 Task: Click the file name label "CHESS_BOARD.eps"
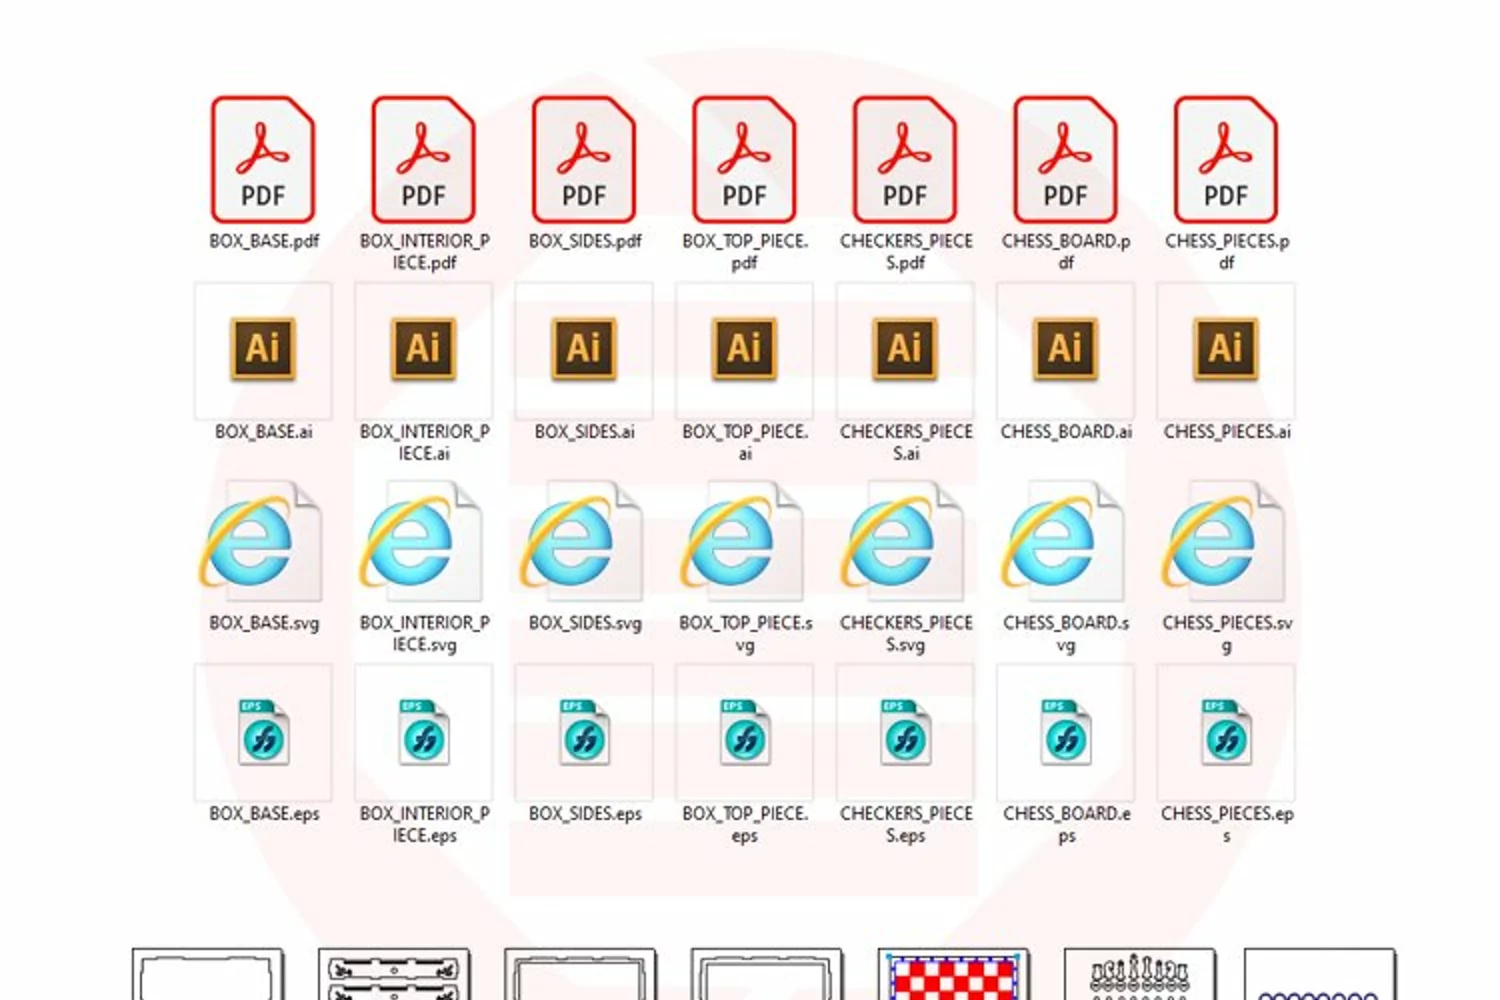coord(1067,825)
